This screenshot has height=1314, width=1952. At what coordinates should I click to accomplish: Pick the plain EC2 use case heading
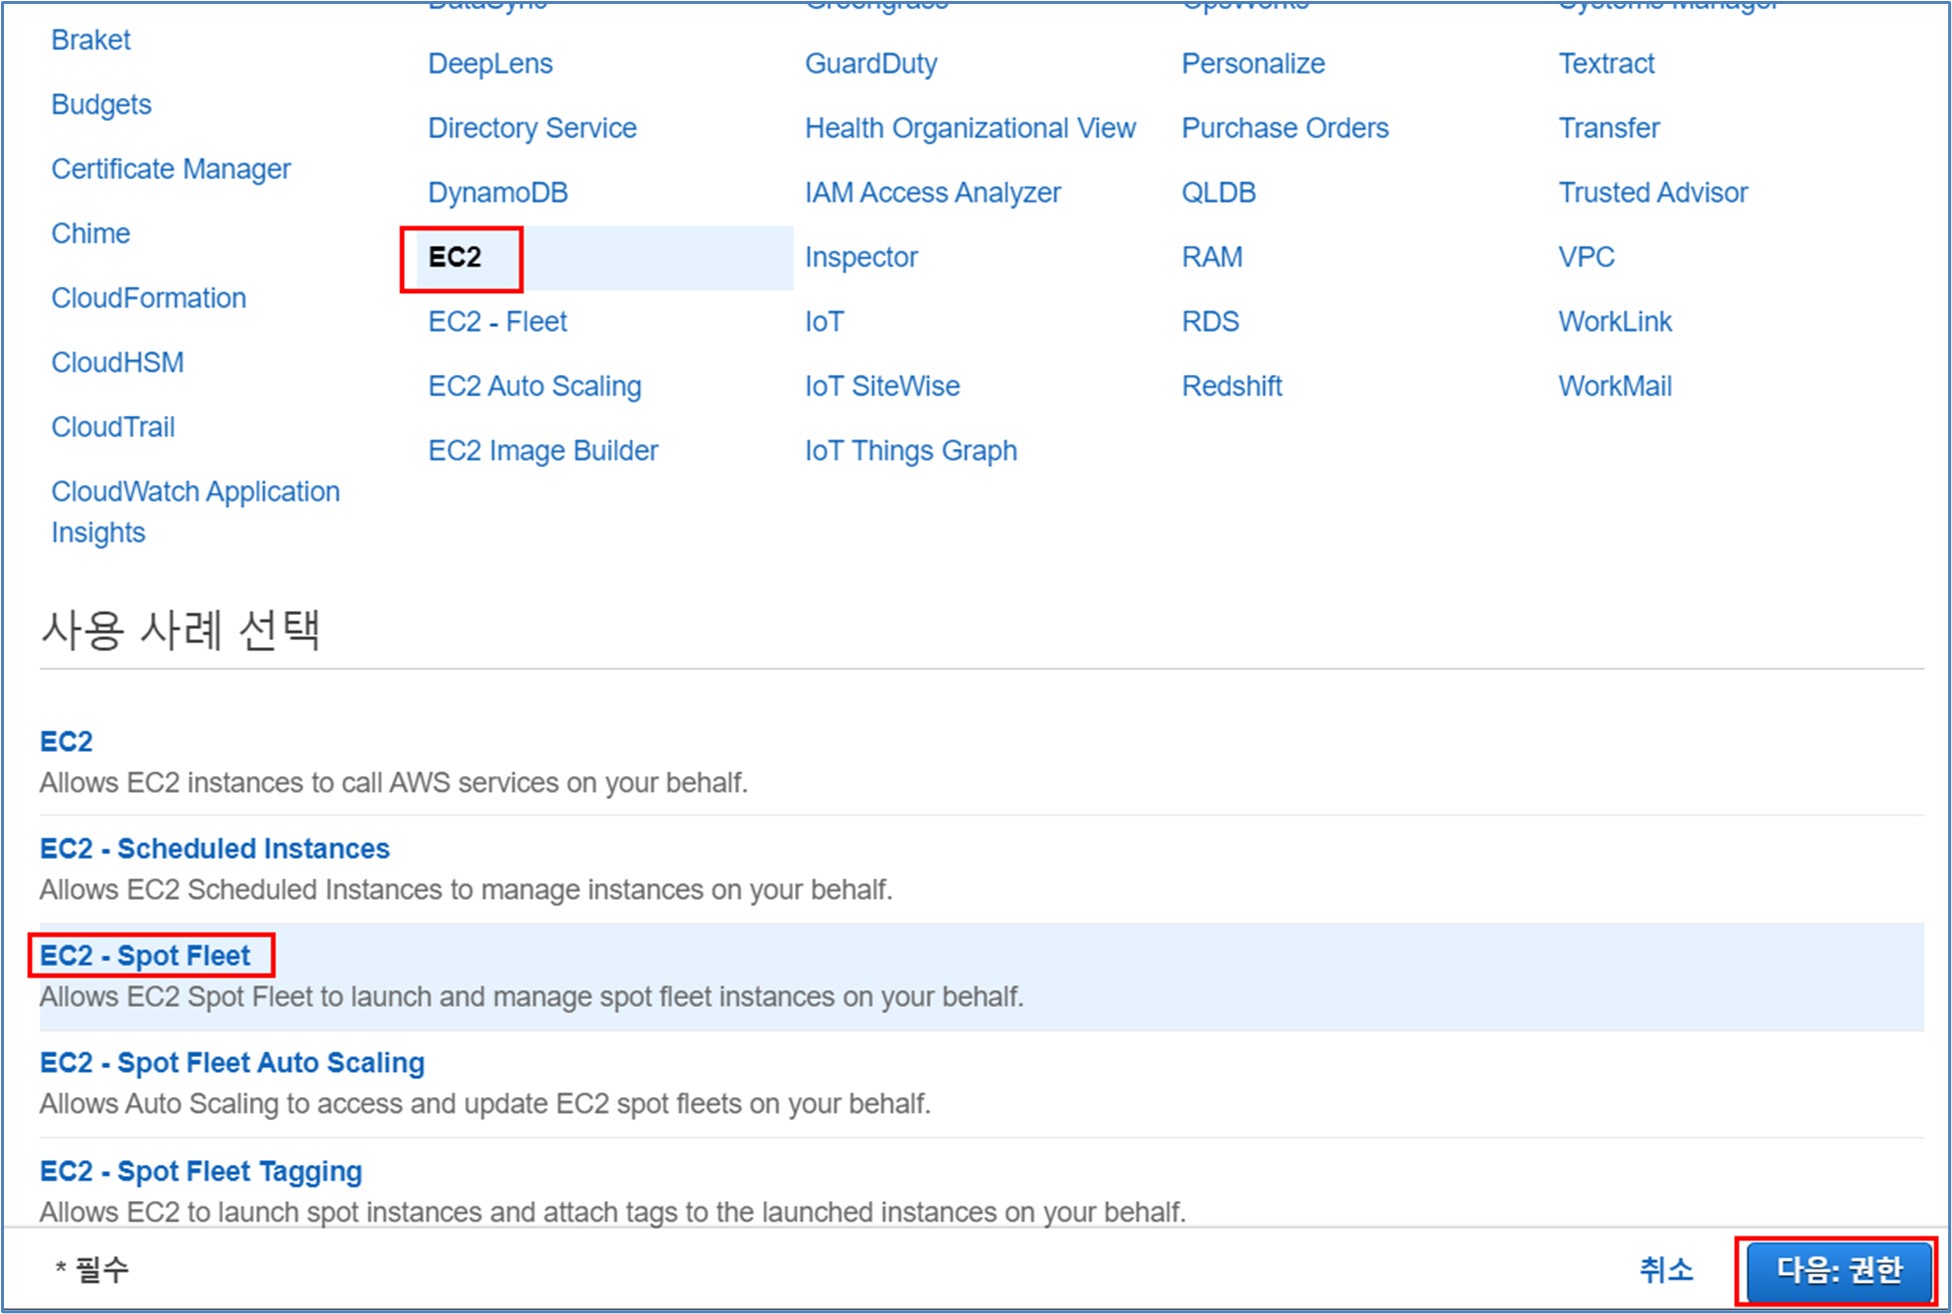point(66,742)
